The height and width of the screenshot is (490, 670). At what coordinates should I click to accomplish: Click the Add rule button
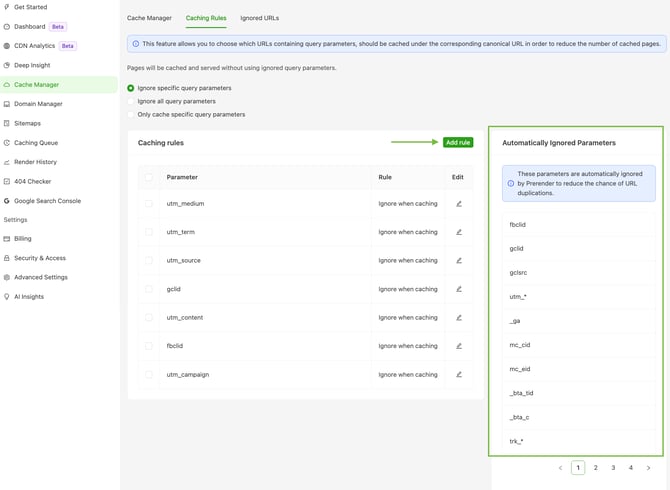pos(458,142)
